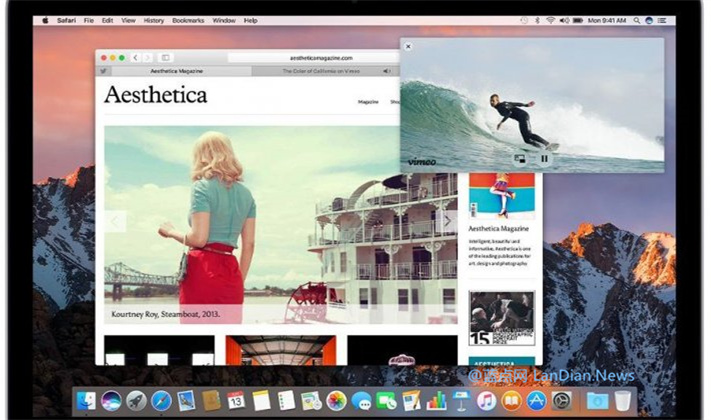Image resolution: width=711 pixels, height=420 pixels.
Task: Click the Aesthetica site logo
Action: [156, 95]
